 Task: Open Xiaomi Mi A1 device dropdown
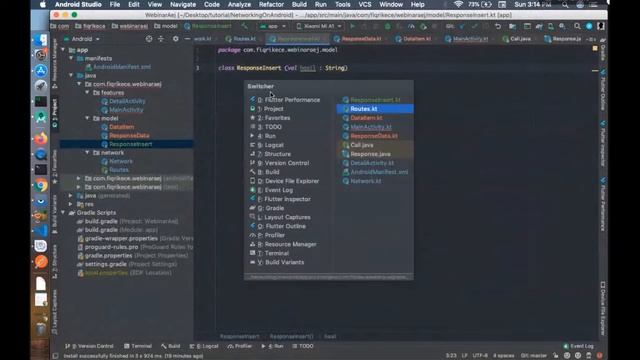319,26
